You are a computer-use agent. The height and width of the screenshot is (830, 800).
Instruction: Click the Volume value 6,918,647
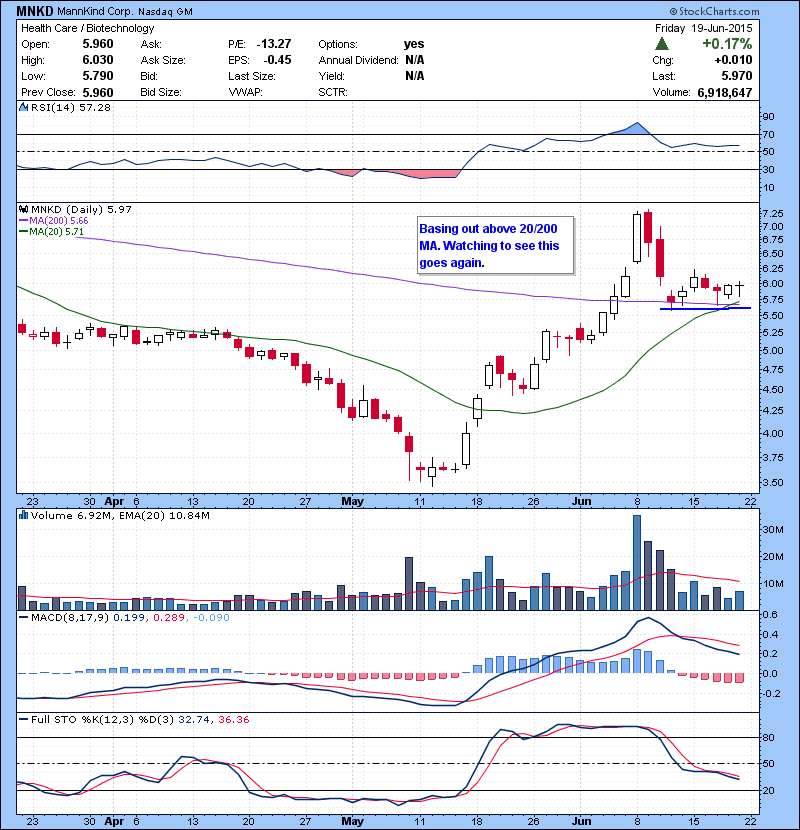coord(725,93)
